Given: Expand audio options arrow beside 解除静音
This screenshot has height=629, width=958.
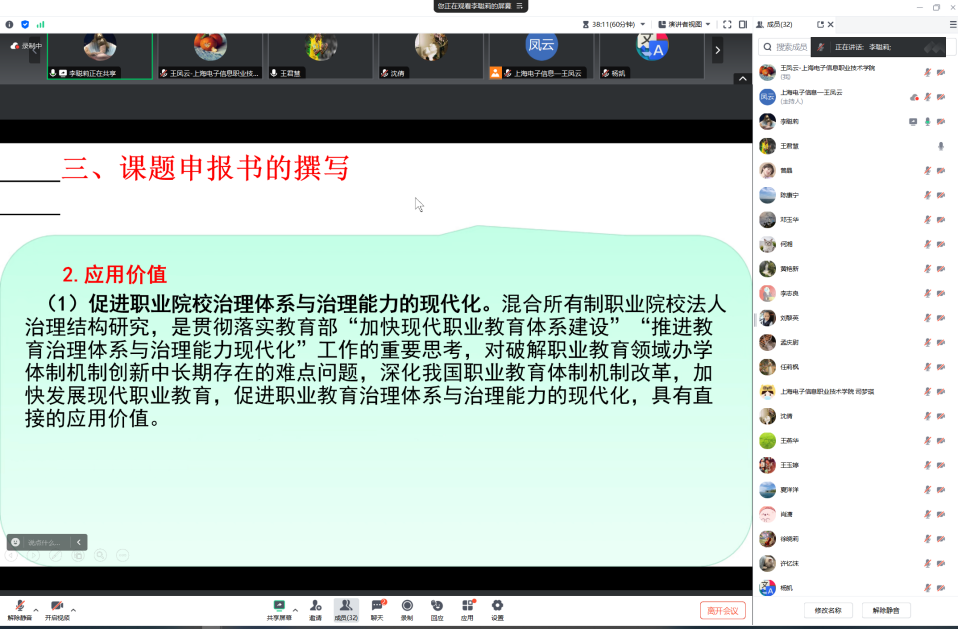Looking at the screenshot, I should (x=36, y=609).
